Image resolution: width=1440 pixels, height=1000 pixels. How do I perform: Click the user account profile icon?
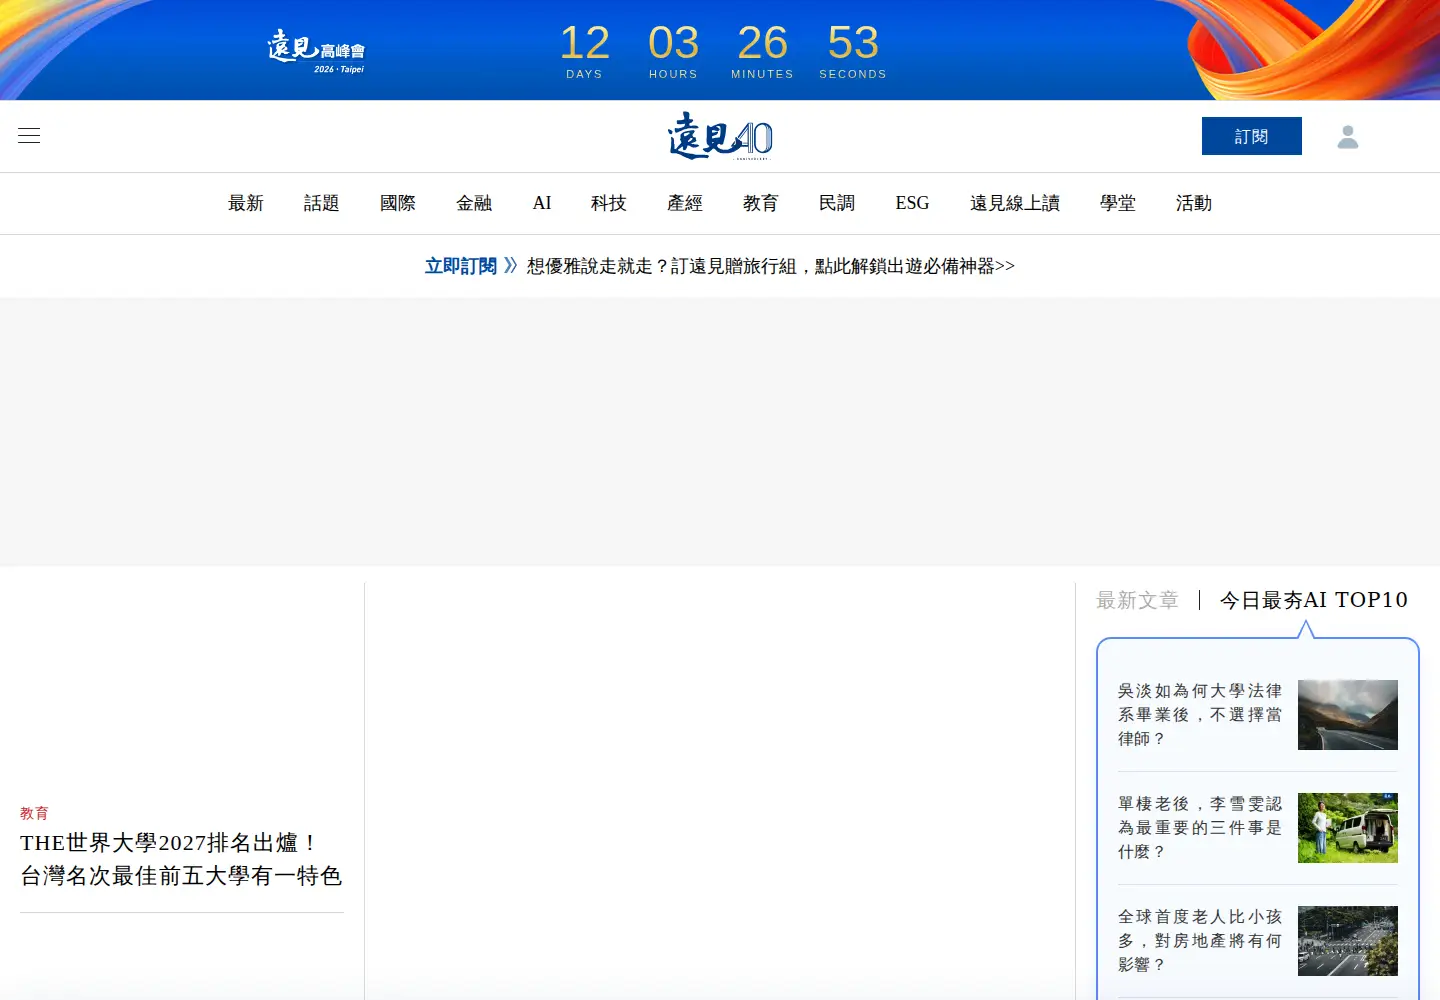click(1348, 137)
